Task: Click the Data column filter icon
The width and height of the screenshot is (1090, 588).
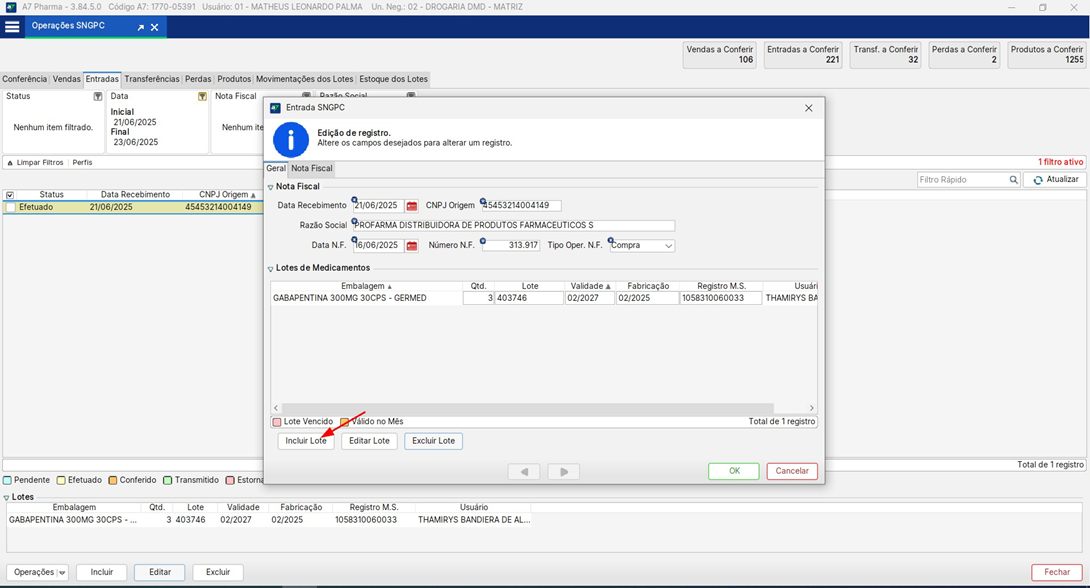Action: [202, 97]
